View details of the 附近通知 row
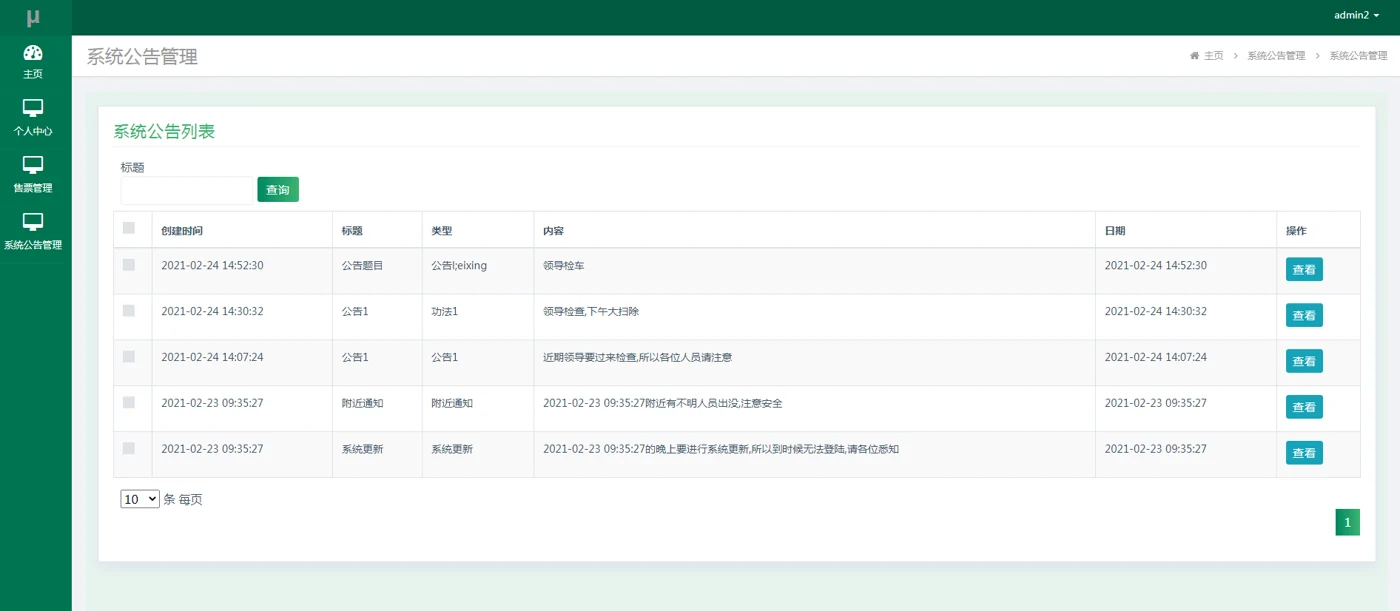Image resolution: width=1400 pixels, height=611 pixels. click(x=1304, y=407)
